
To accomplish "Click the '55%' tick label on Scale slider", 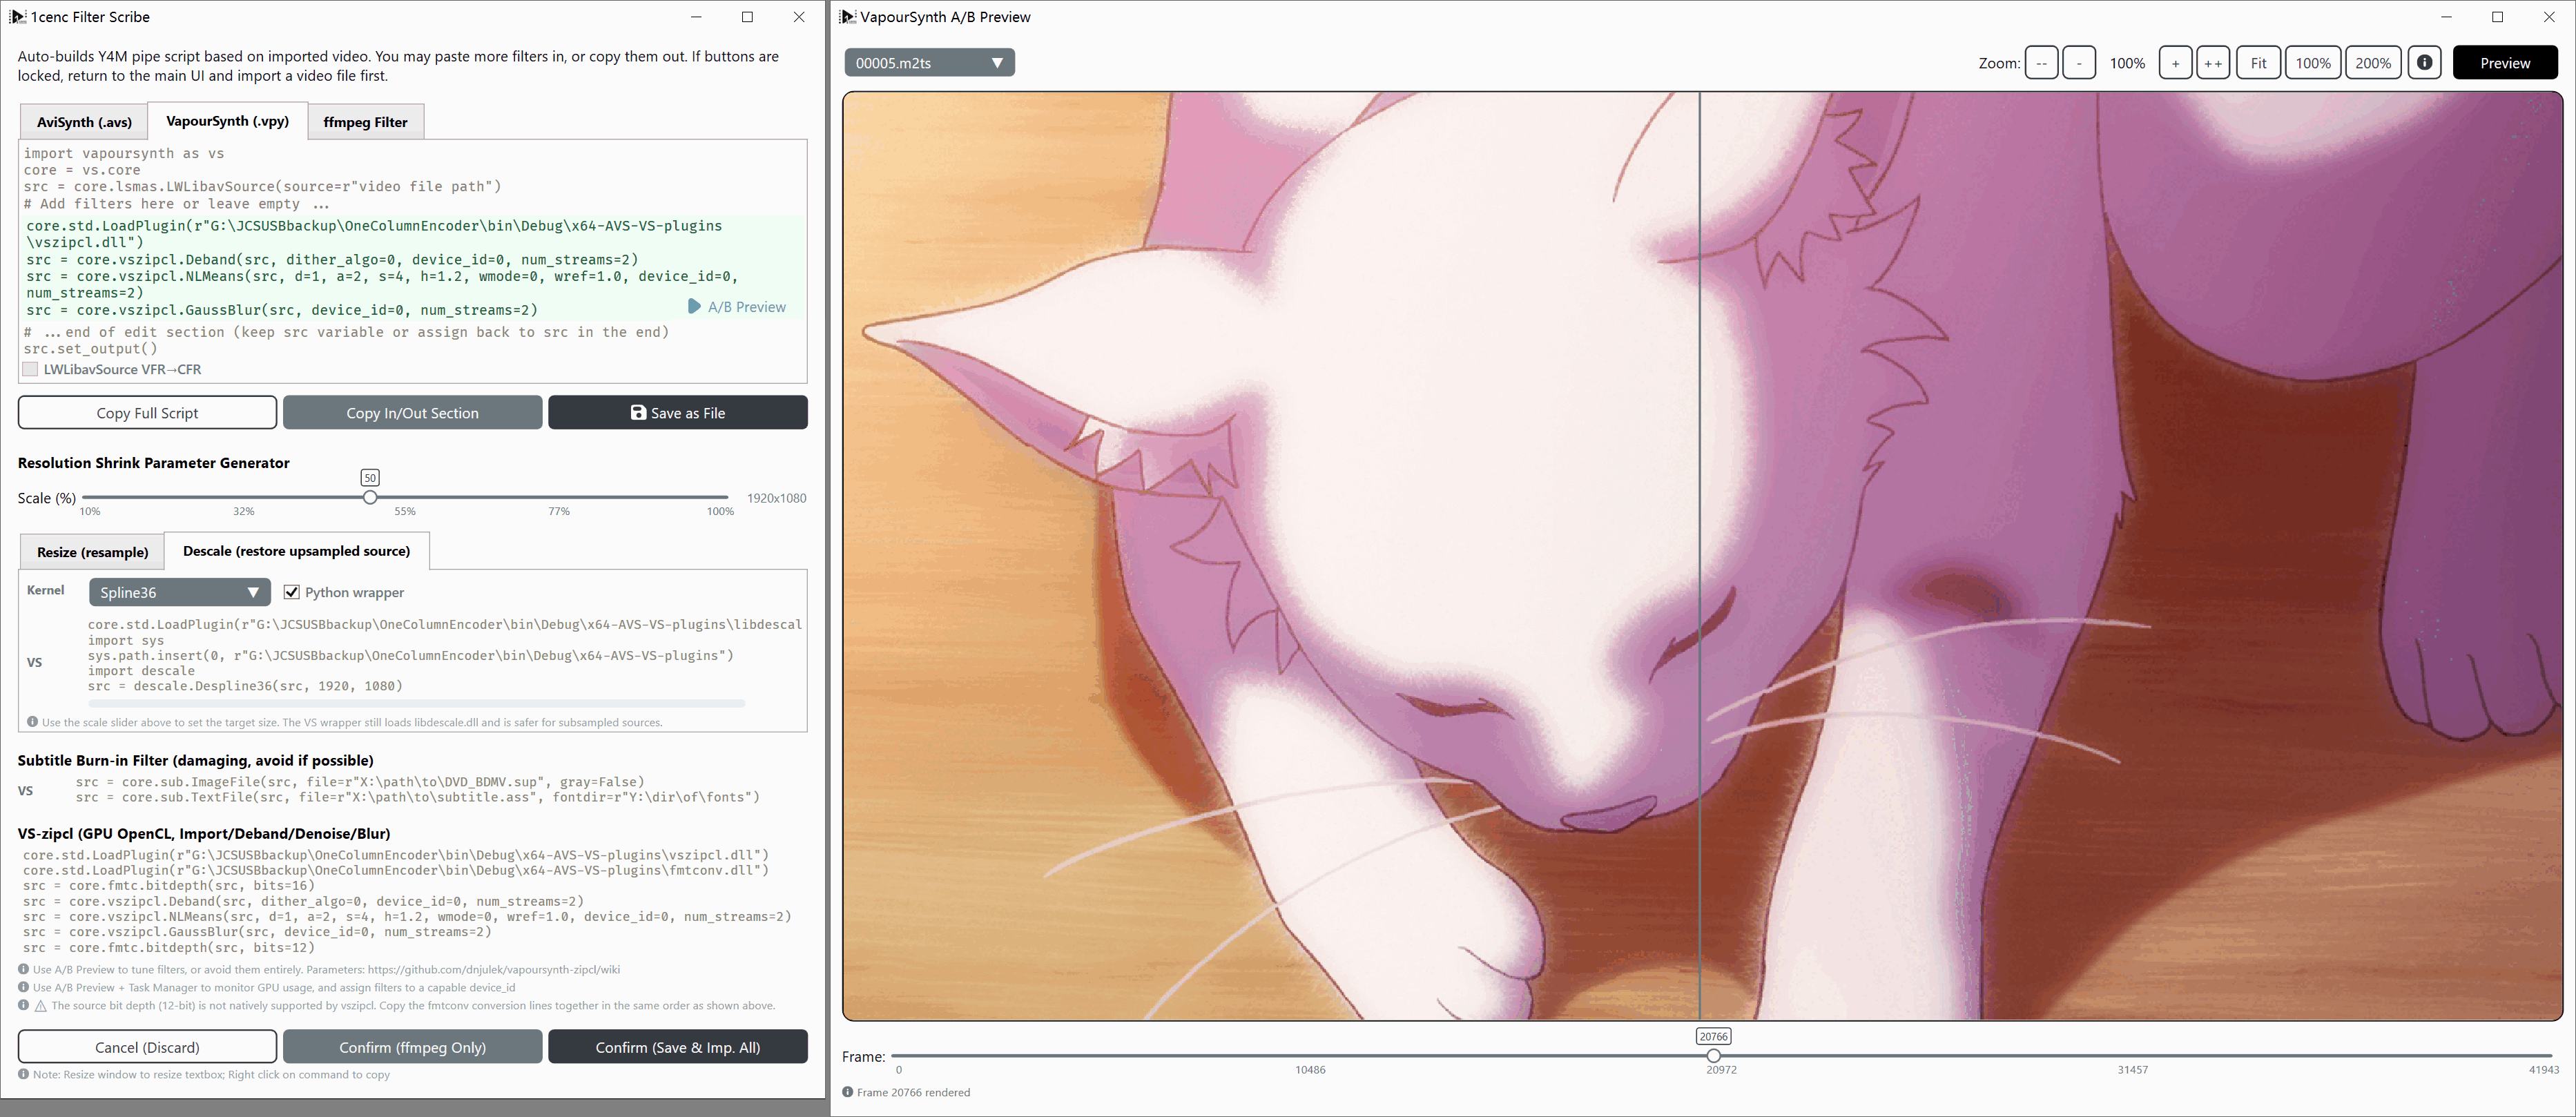I will tap(405, 511).
